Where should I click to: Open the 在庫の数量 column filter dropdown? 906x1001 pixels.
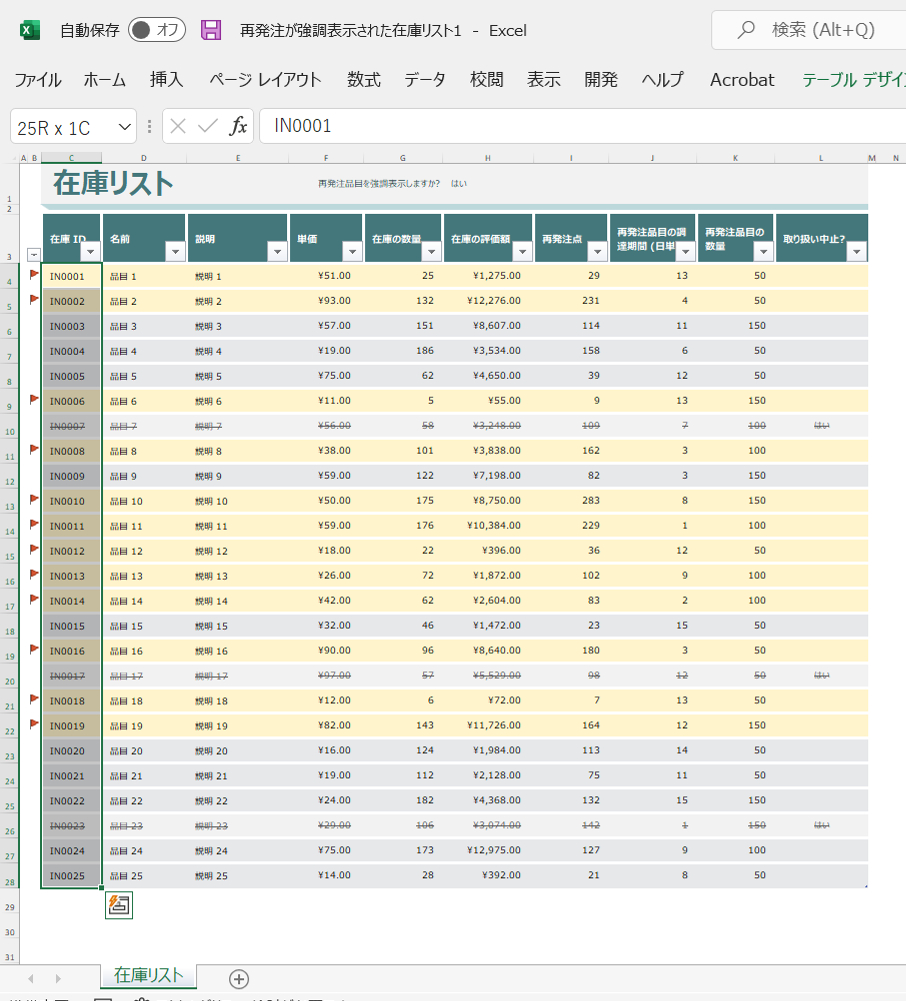tap(432, 252)
